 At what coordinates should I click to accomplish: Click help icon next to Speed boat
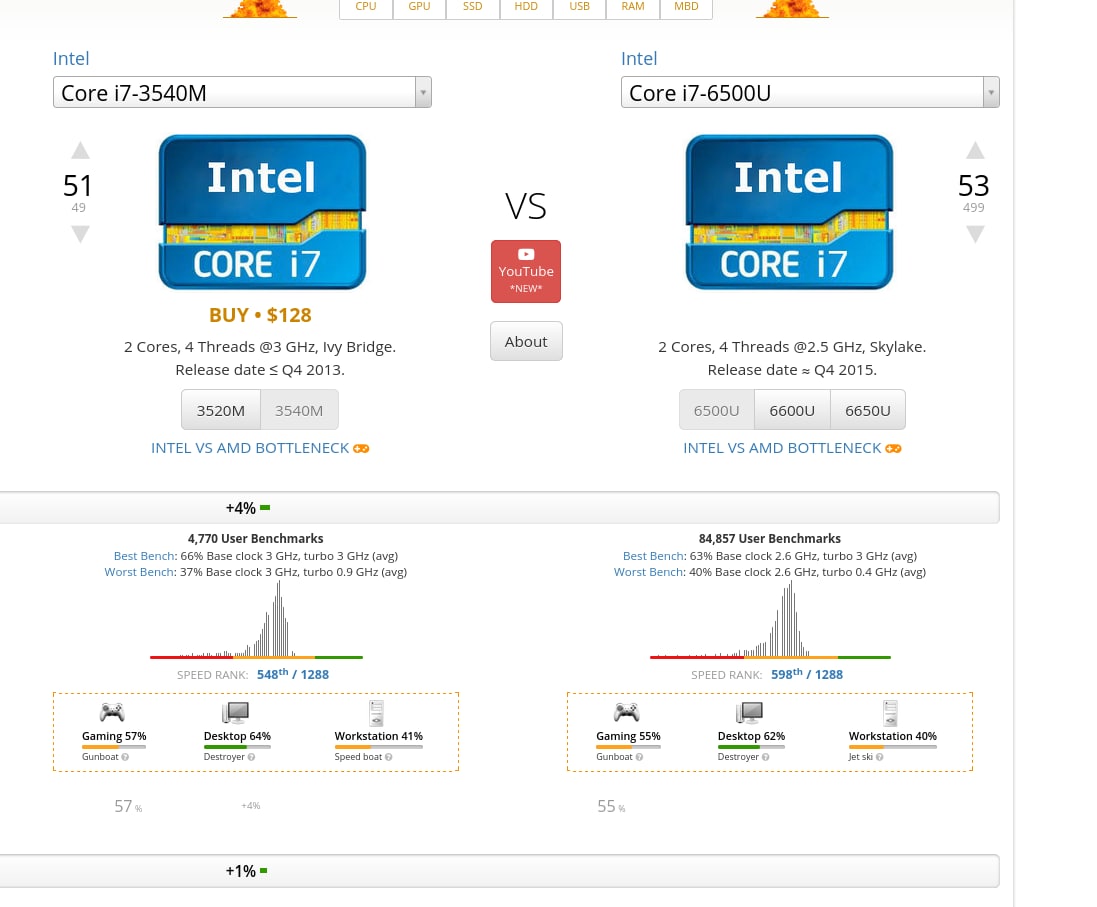(388, 757)
